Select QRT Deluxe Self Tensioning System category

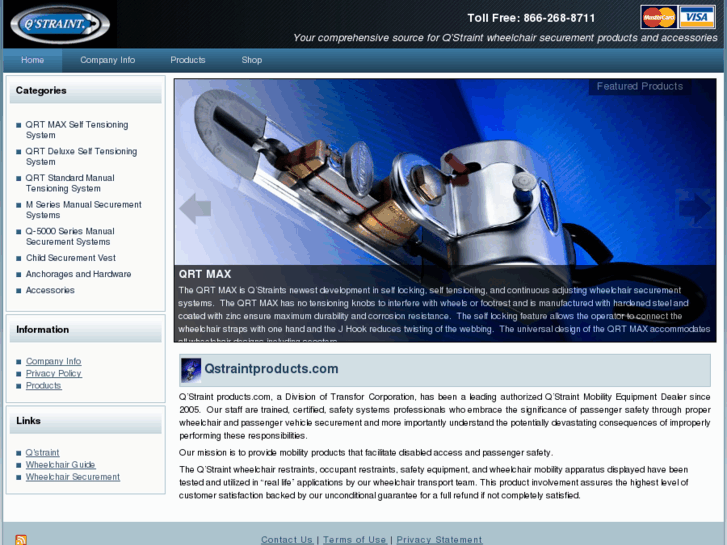tap(81, 156)
